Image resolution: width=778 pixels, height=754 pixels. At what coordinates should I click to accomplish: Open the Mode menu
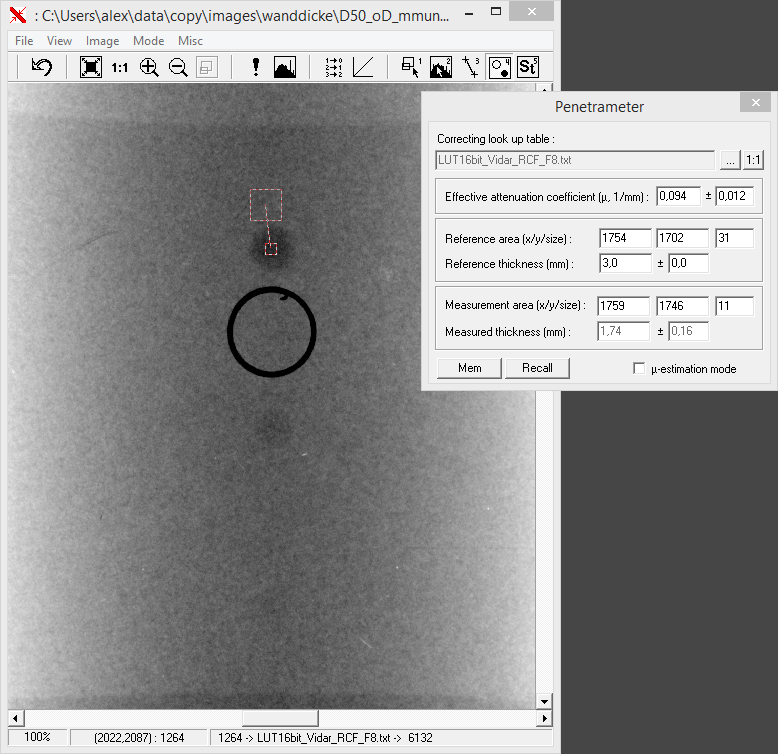pos(148,41)
